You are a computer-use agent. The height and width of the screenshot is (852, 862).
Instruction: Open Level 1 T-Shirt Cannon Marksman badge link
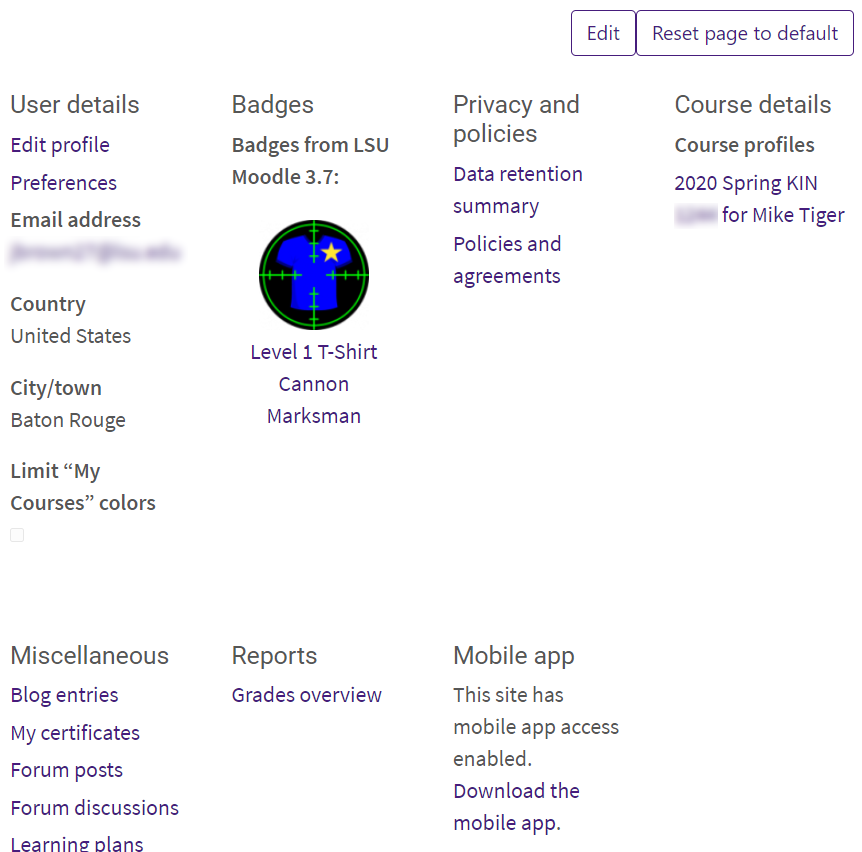coord(314,383)
